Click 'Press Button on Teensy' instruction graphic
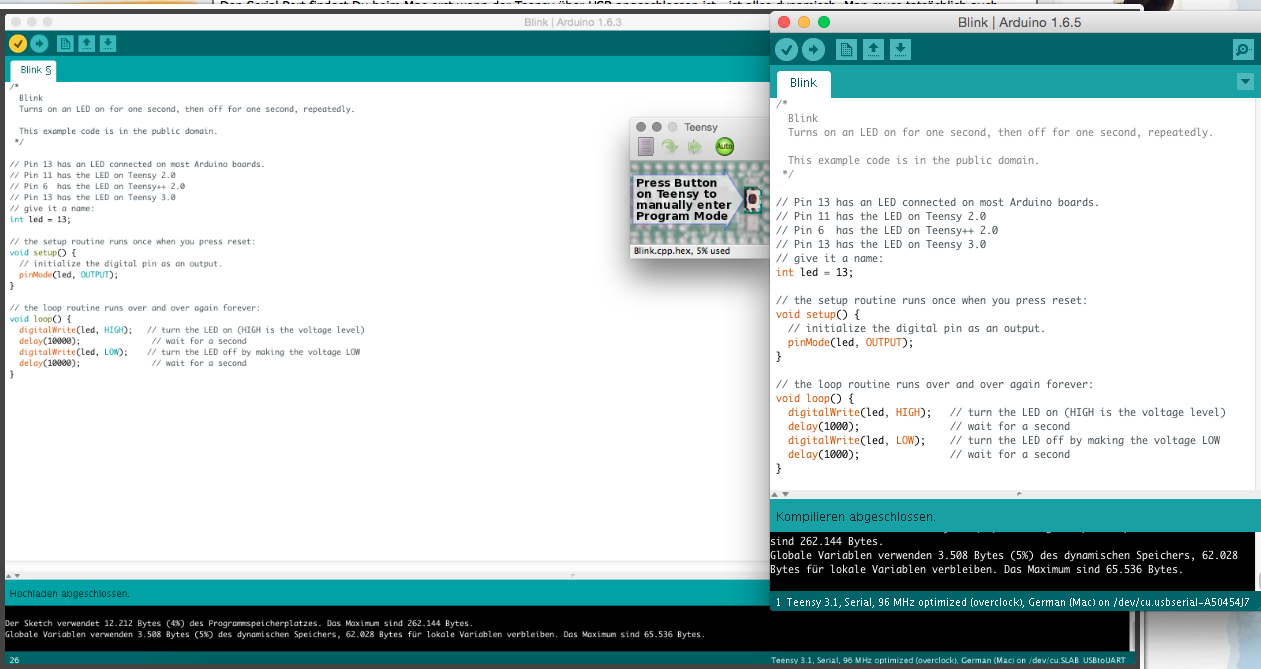The height and width of the screenshot is (669, 1261). pos(687,200)
